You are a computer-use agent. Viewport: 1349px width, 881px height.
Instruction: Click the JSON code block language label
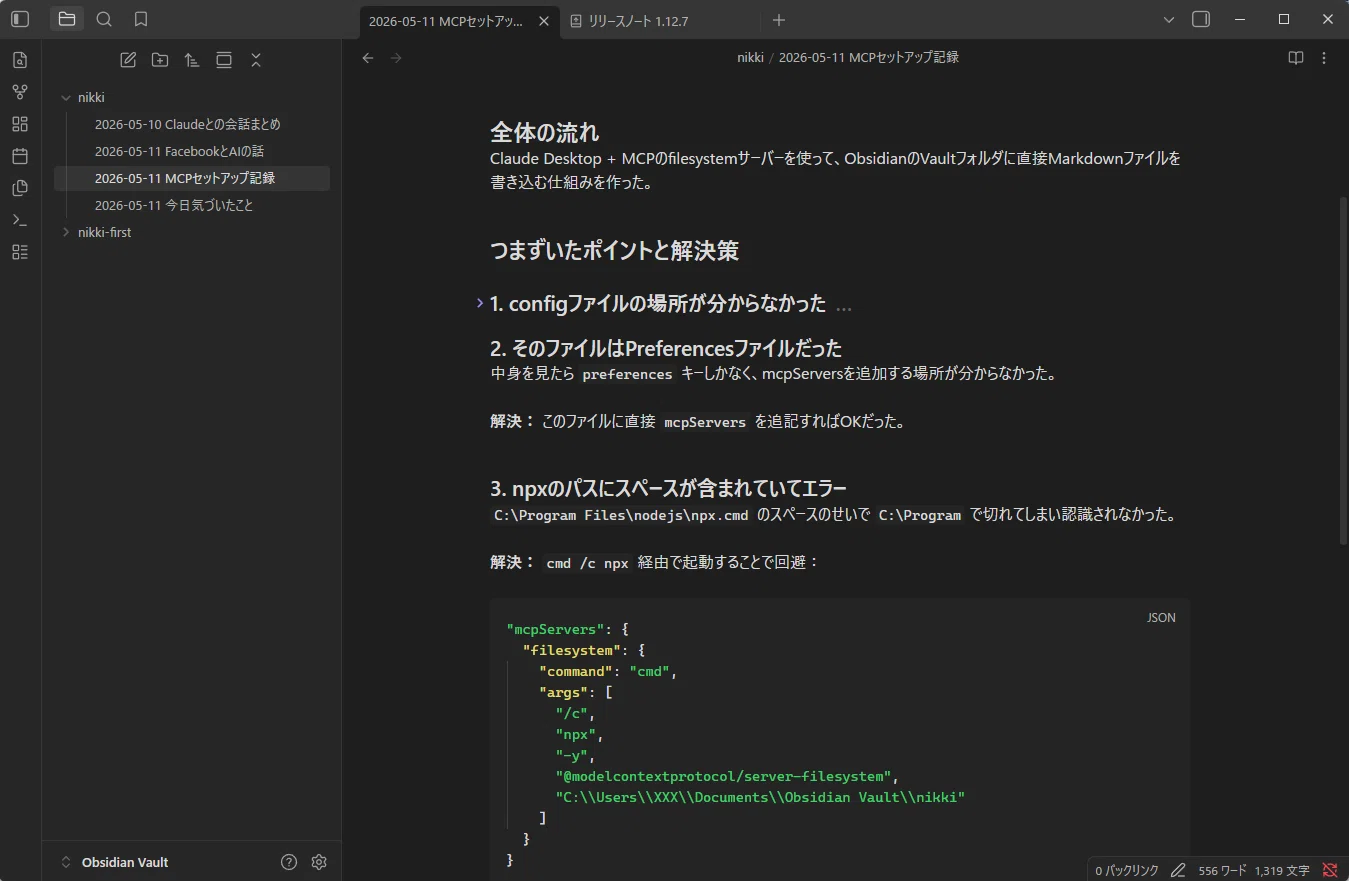point(1161,618)
